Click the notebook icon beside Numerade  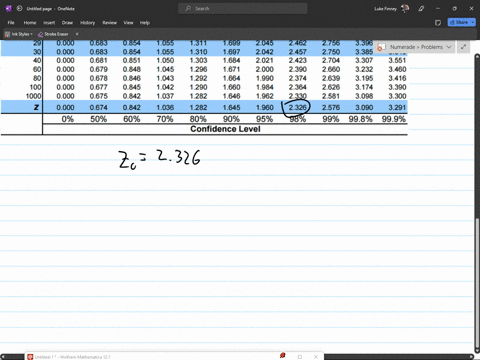click(381, 47)
